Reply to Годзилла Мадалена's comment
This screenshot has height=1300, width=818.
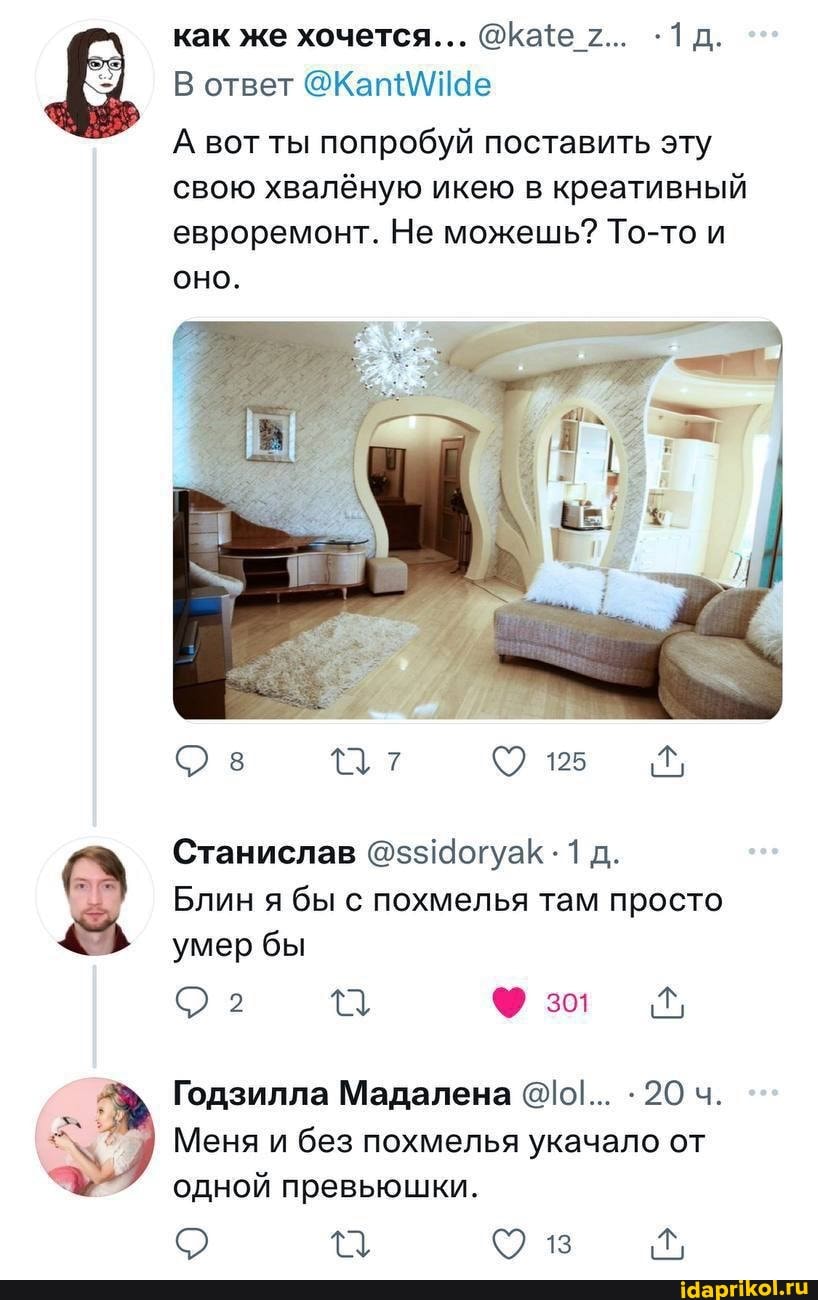(x=189, y=1244)
